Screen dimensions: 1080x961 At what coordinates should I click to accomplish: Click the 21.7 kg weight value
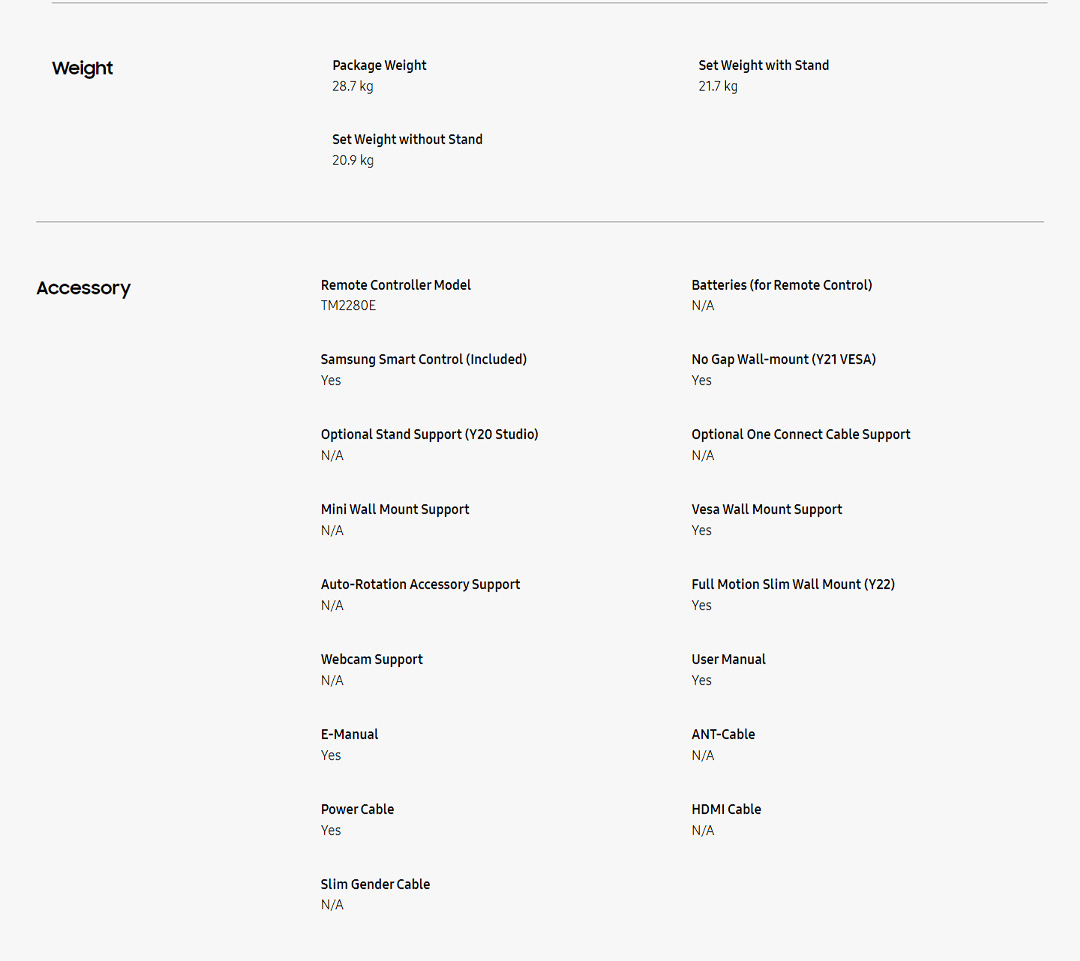[718, 87]
